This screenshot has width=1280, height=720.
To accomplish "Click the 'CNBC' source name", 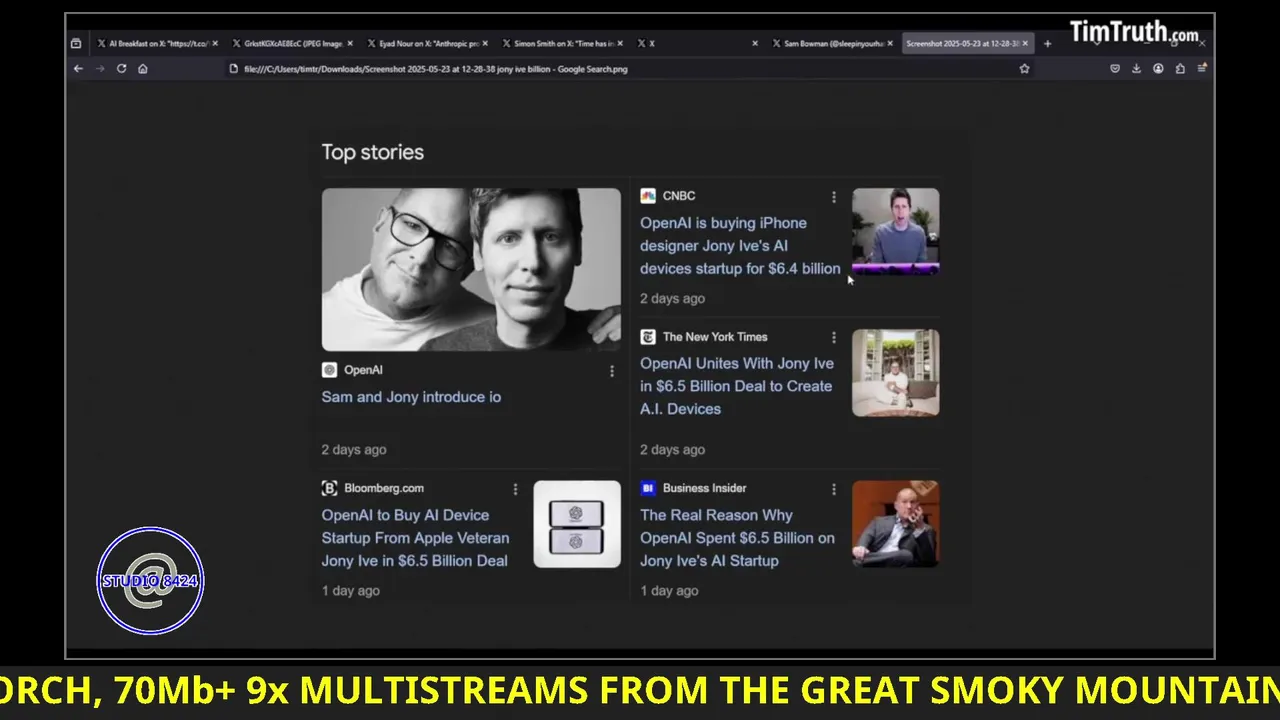I will 679,196.
